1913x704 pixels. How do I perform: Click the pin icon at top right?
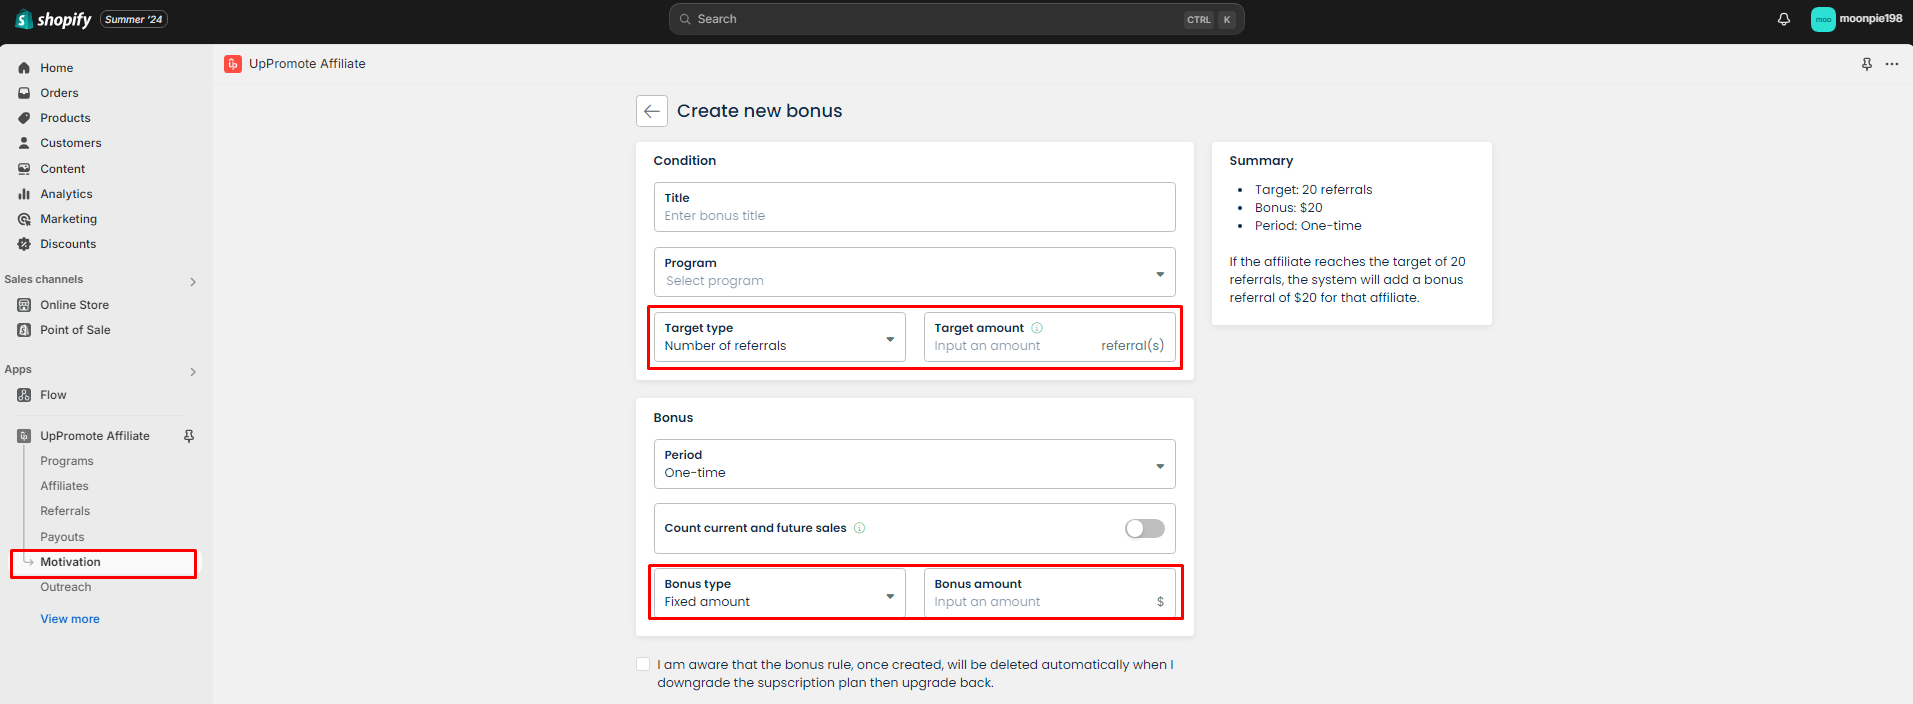(x=1866, y=64)
